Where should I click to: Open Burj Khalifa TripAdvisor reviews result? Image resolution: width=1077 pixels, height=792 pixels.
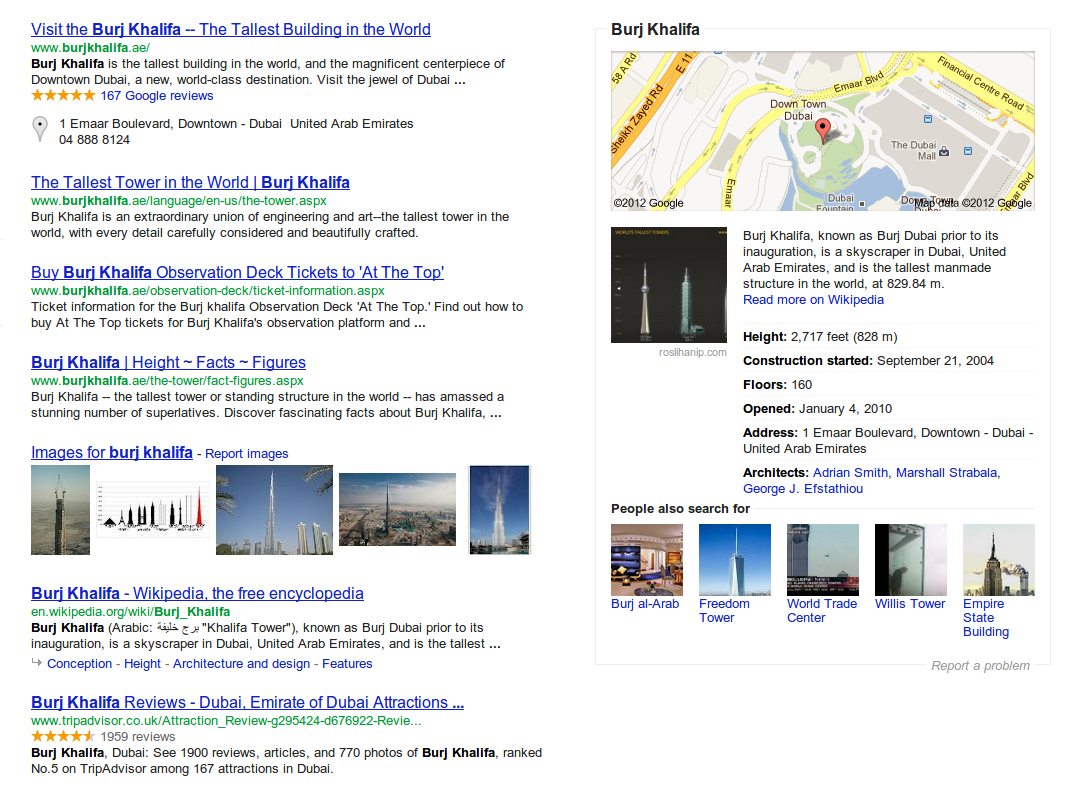[x=247, y=702]
